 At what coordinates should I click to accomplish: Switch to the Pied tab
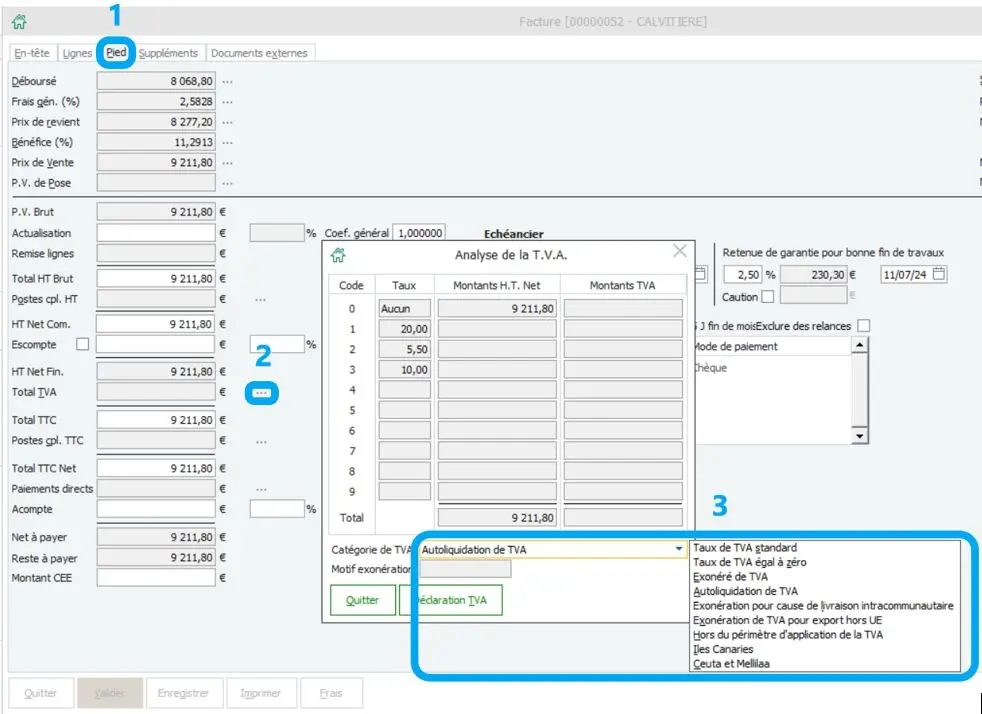(116, 53)
